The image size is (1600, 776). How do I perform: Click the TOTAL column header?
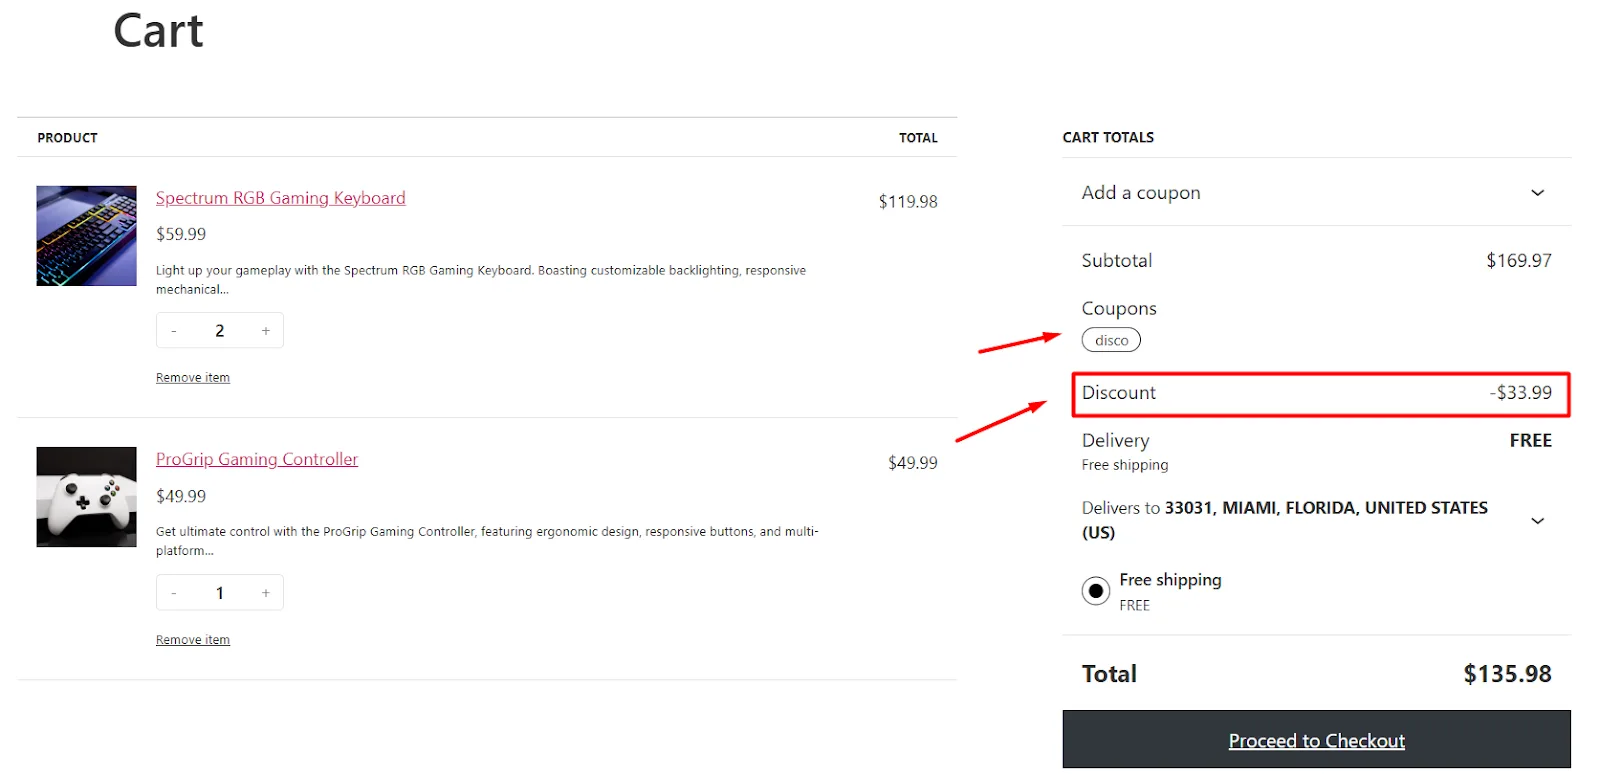[918, 138]
